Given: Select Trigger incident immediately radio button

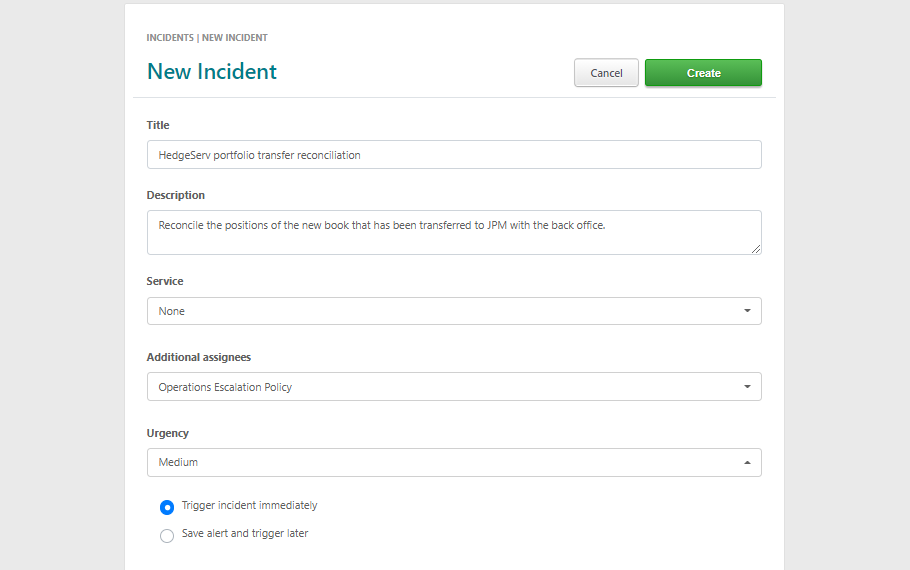Looking at the screenshot, I should point(167,507).
